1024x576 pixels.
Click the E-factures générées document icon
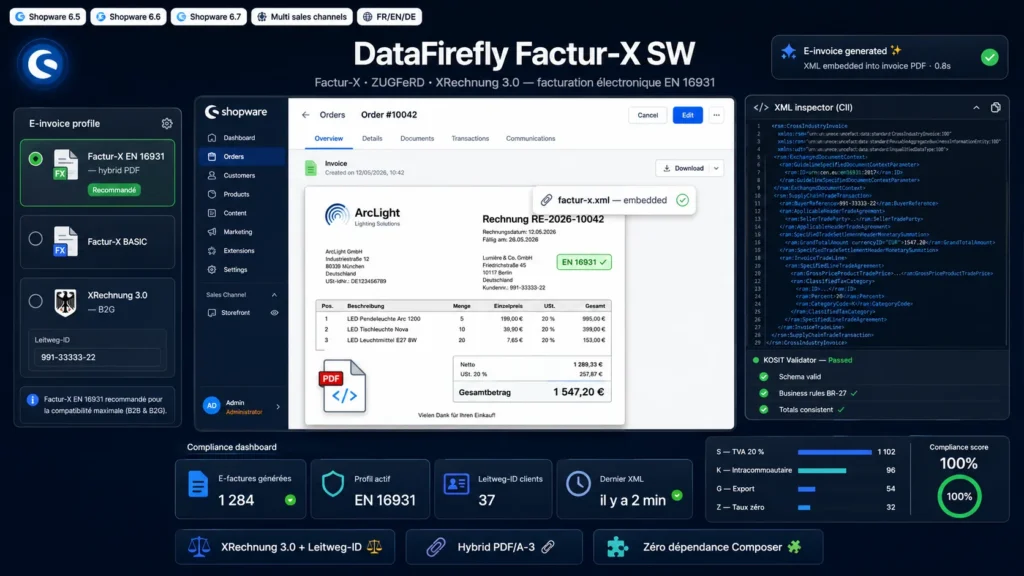click(198, 485)
